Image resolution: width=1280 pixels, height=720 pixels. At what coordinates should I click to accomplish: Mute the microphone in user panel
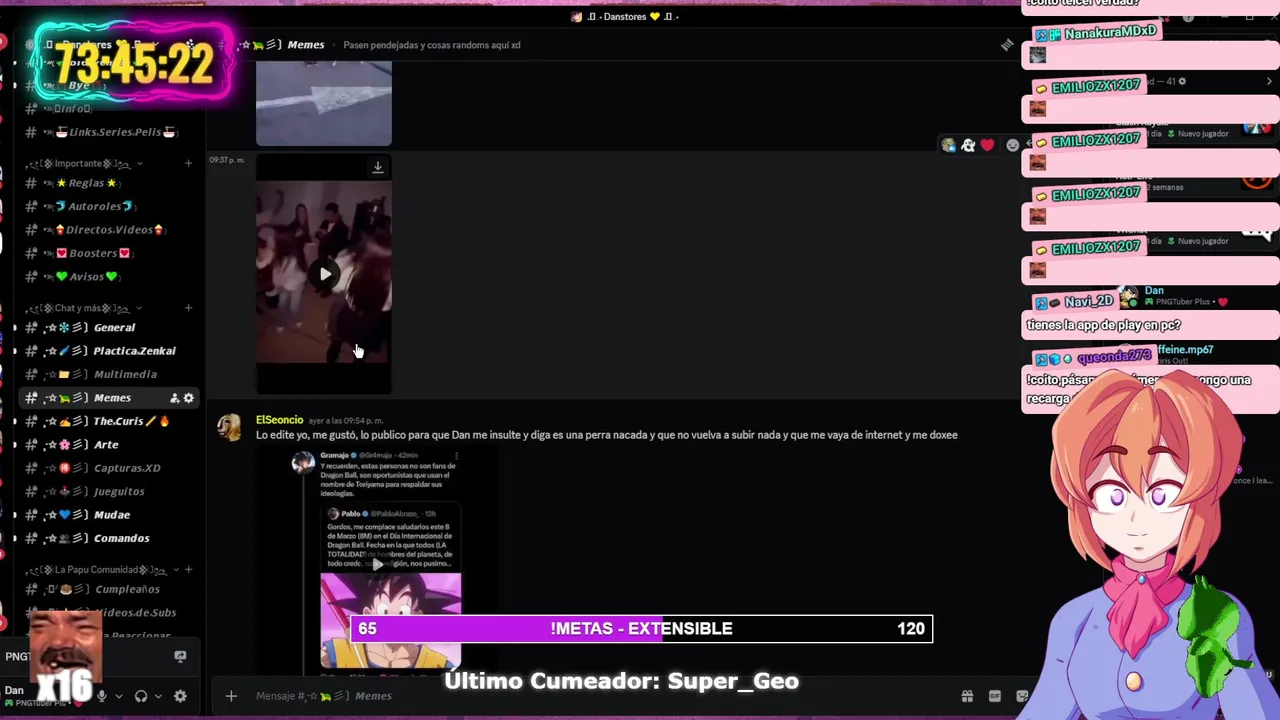pyautogui.click(x=101, y=696)
